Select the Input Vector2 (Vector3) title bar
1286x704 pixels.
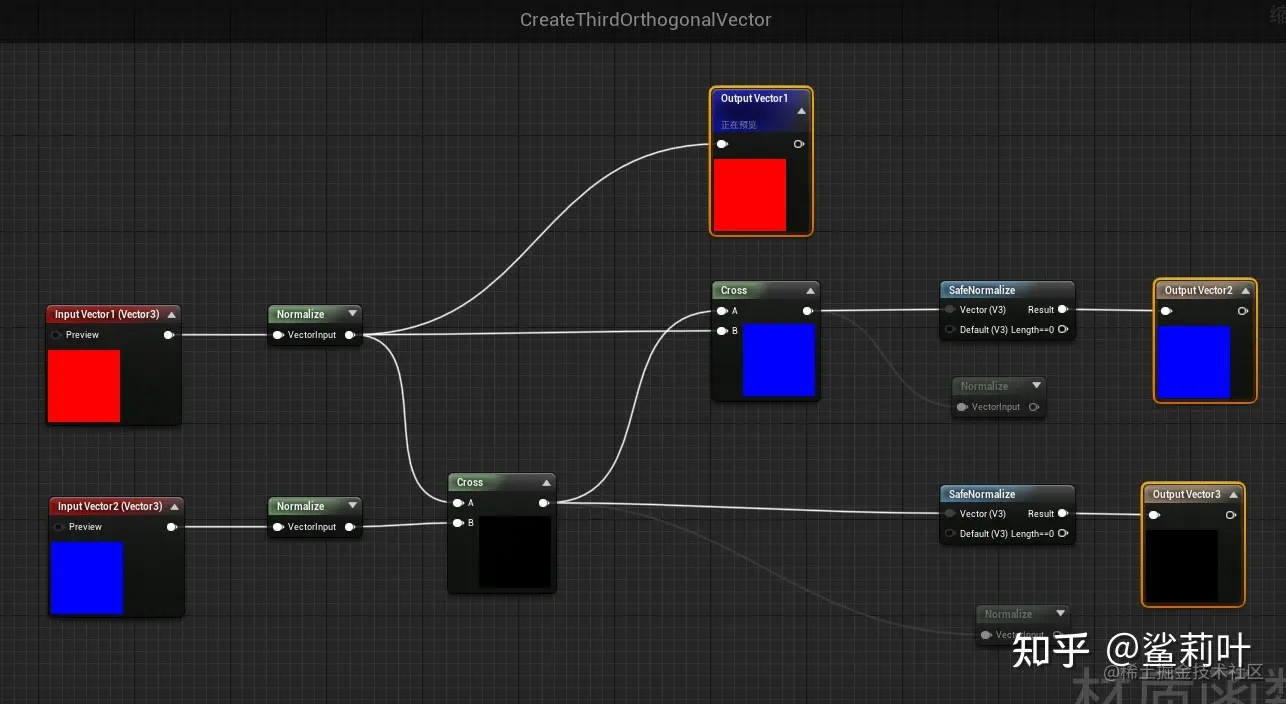(116, 506)
